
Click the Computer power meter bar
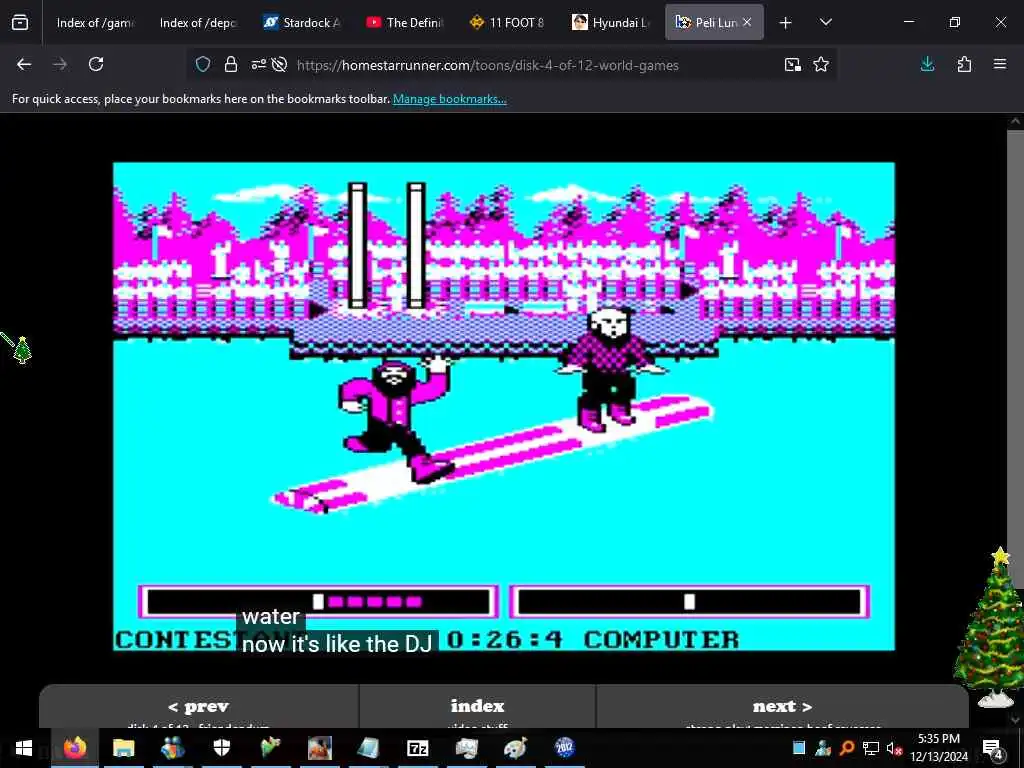pyautogui.click(x=689, y=601)
